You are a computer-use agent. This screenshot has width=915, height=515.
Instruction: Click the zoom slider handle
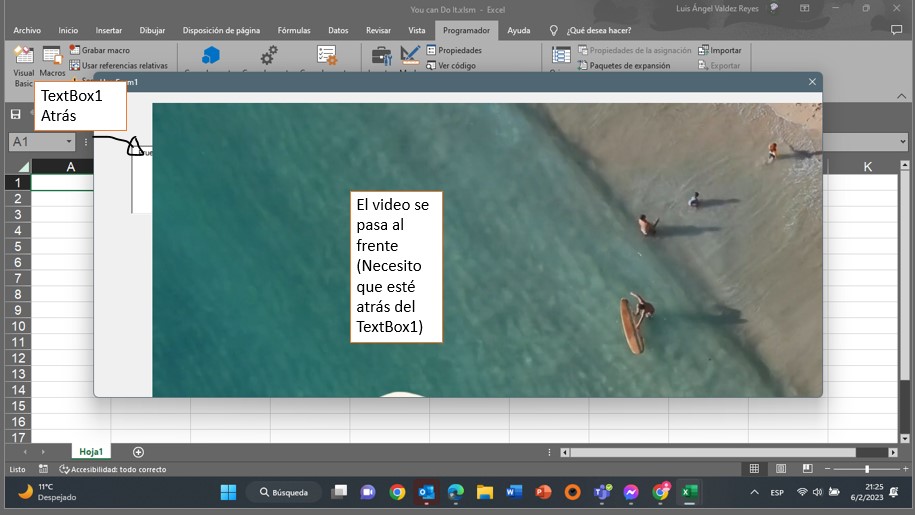pyautogui.click(x=867, y=469)
